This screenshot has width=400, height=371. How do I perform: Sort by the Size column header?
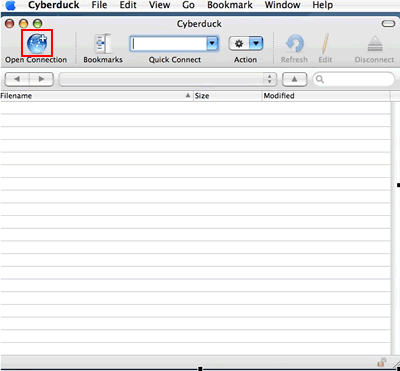[x=228, y=96]
